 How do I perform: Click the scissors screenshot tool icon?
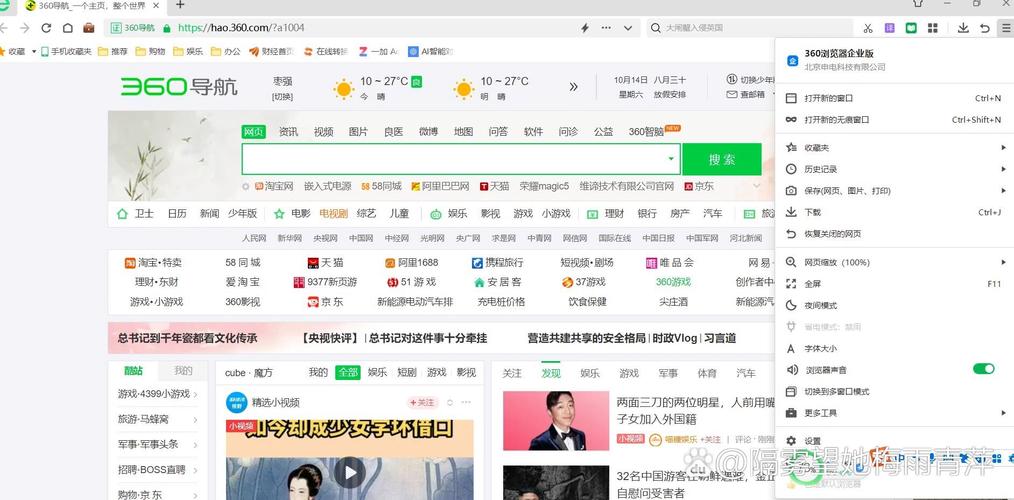pos(868,28)
